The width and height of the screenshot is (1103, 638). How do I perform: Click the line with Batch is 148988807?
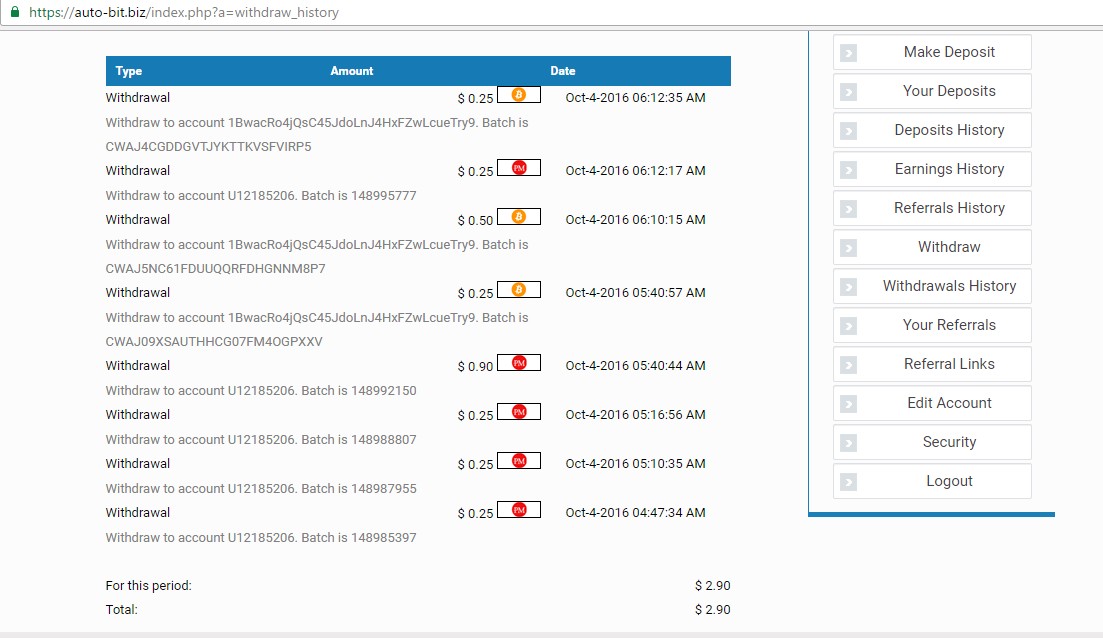point(261,440)
